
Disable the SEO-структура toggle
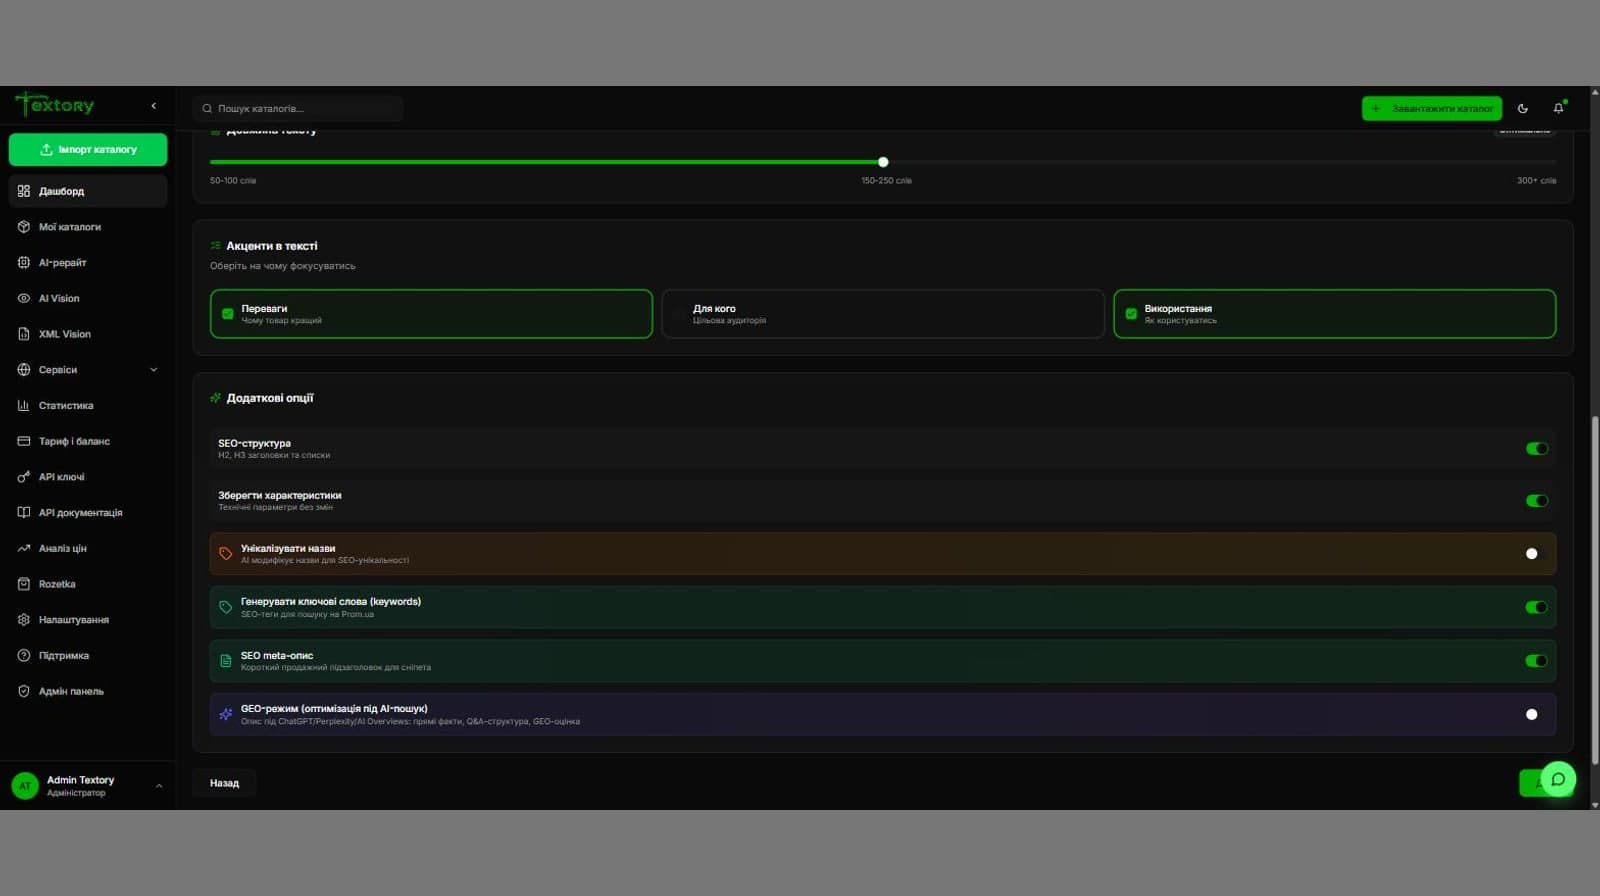[1537, 449]
